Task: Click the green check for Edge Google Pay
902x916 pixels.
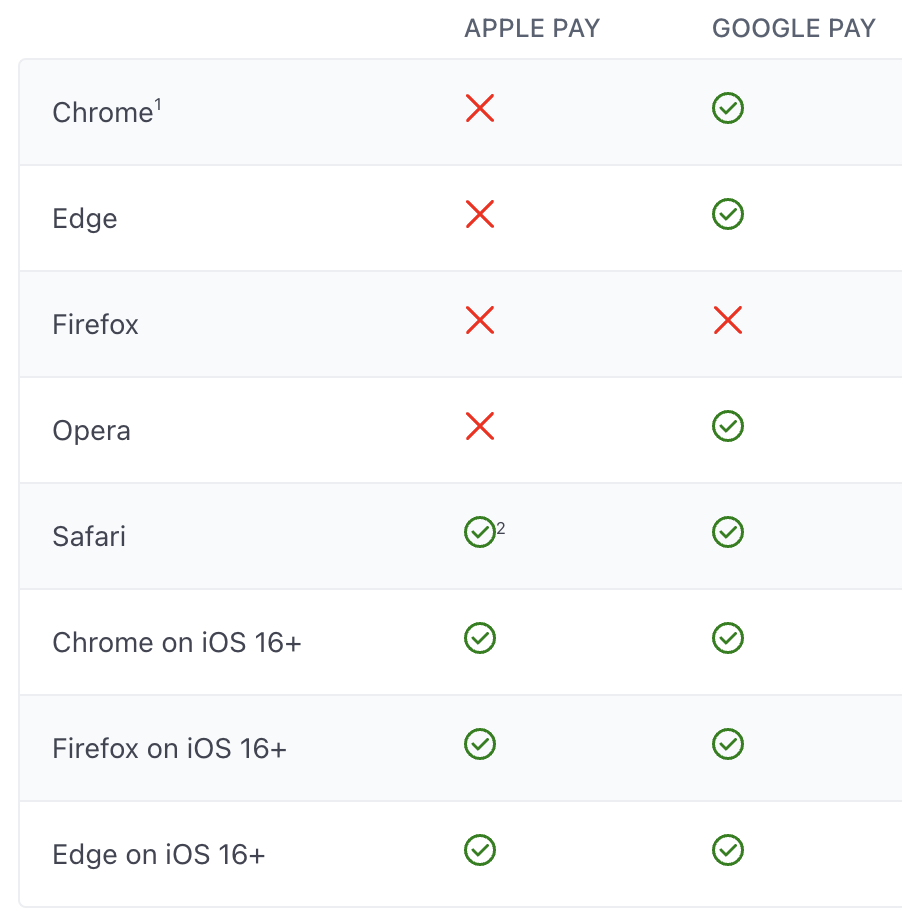Action: pyautogui.click(x=727, y=214)
